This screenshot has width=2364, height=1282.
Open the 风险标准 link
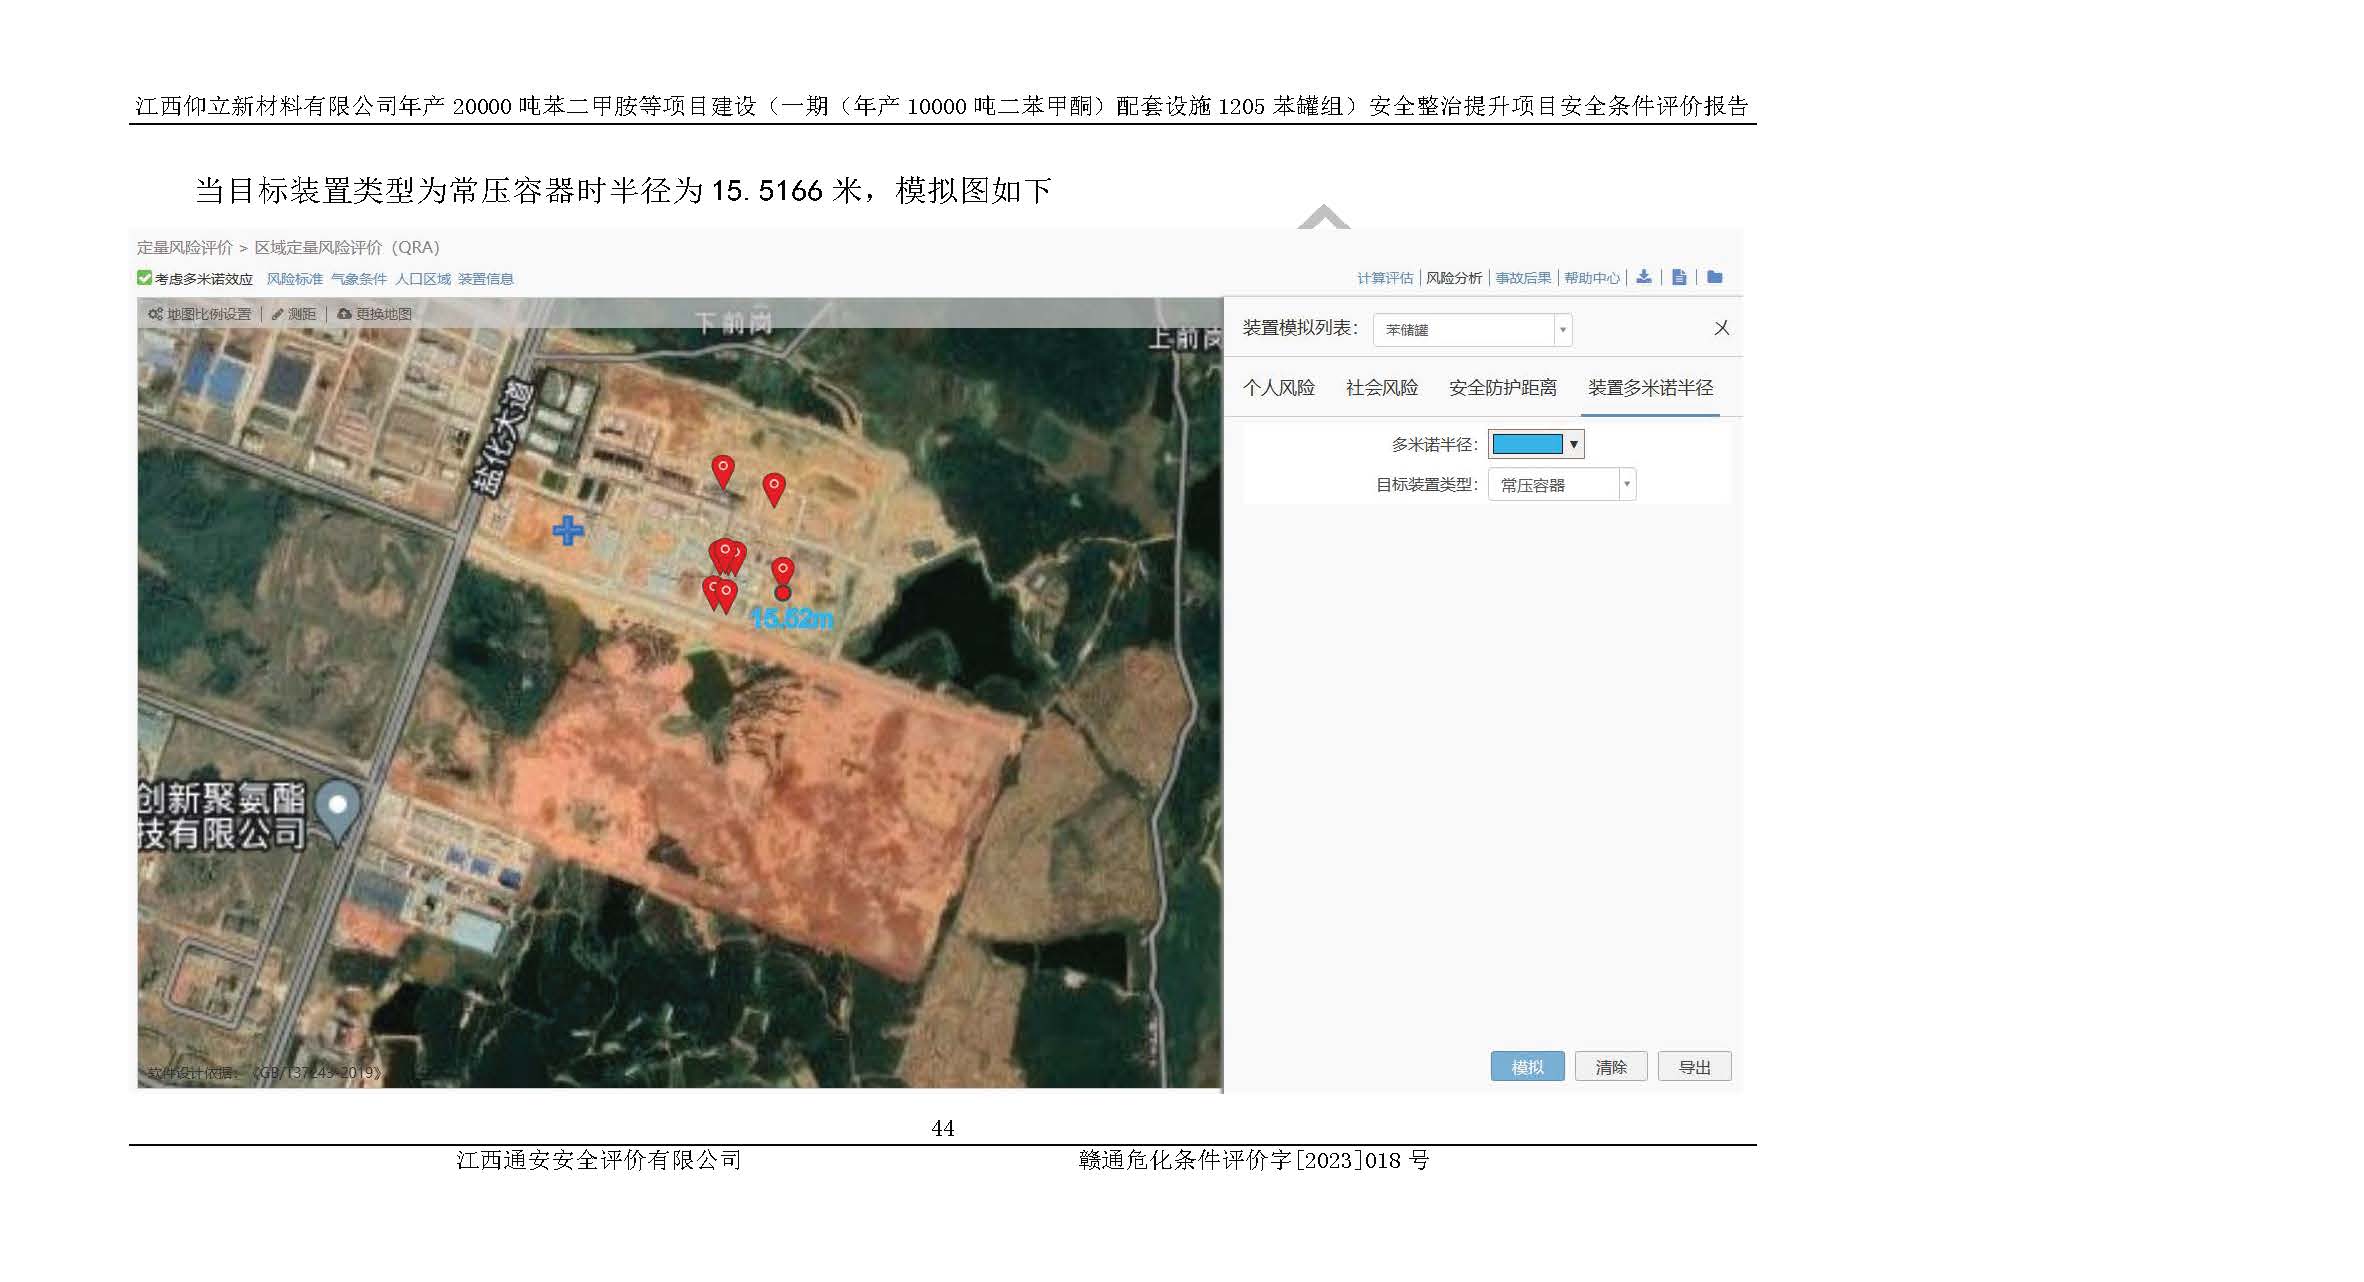(294, 279)
